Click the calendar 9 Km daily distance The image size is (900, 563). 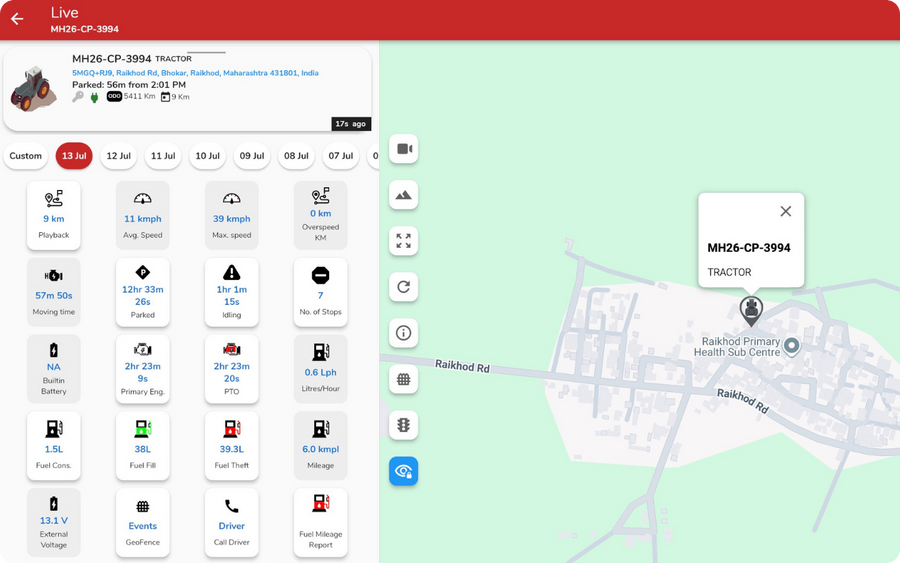point(175,97)
